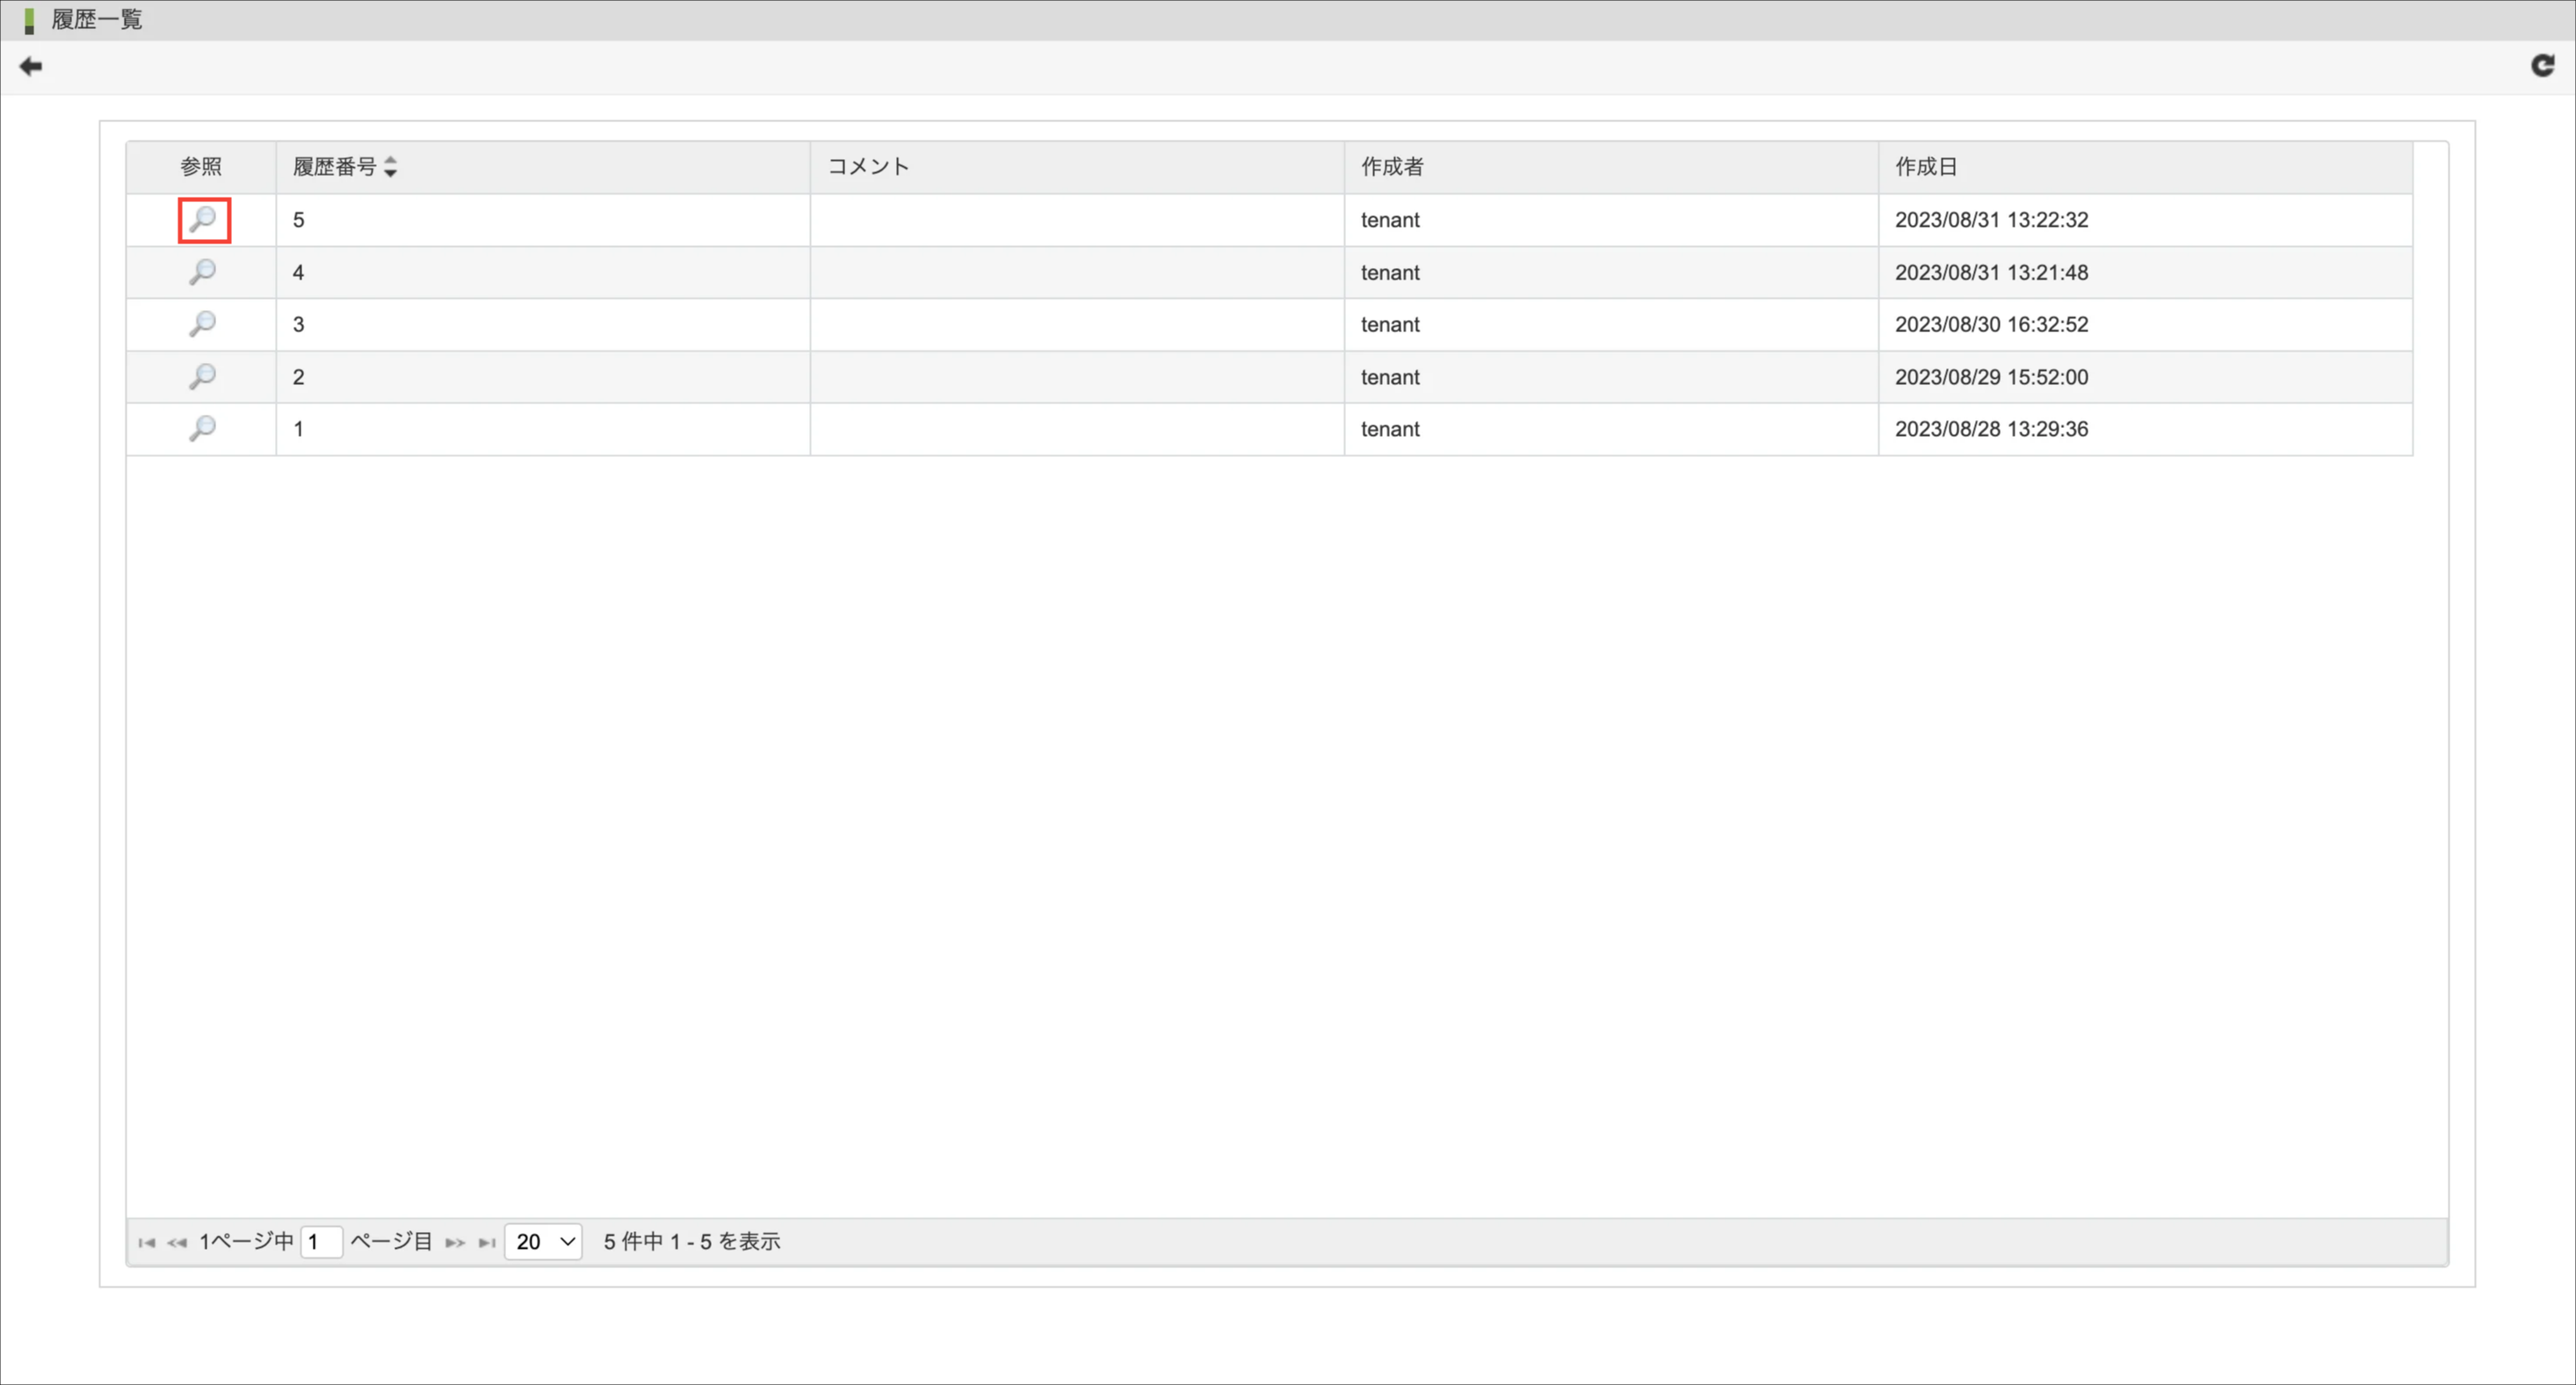Open reference magnifier for history number 2
The height and width of the screenshot is (1385, 2576).
tap(203, 377)
